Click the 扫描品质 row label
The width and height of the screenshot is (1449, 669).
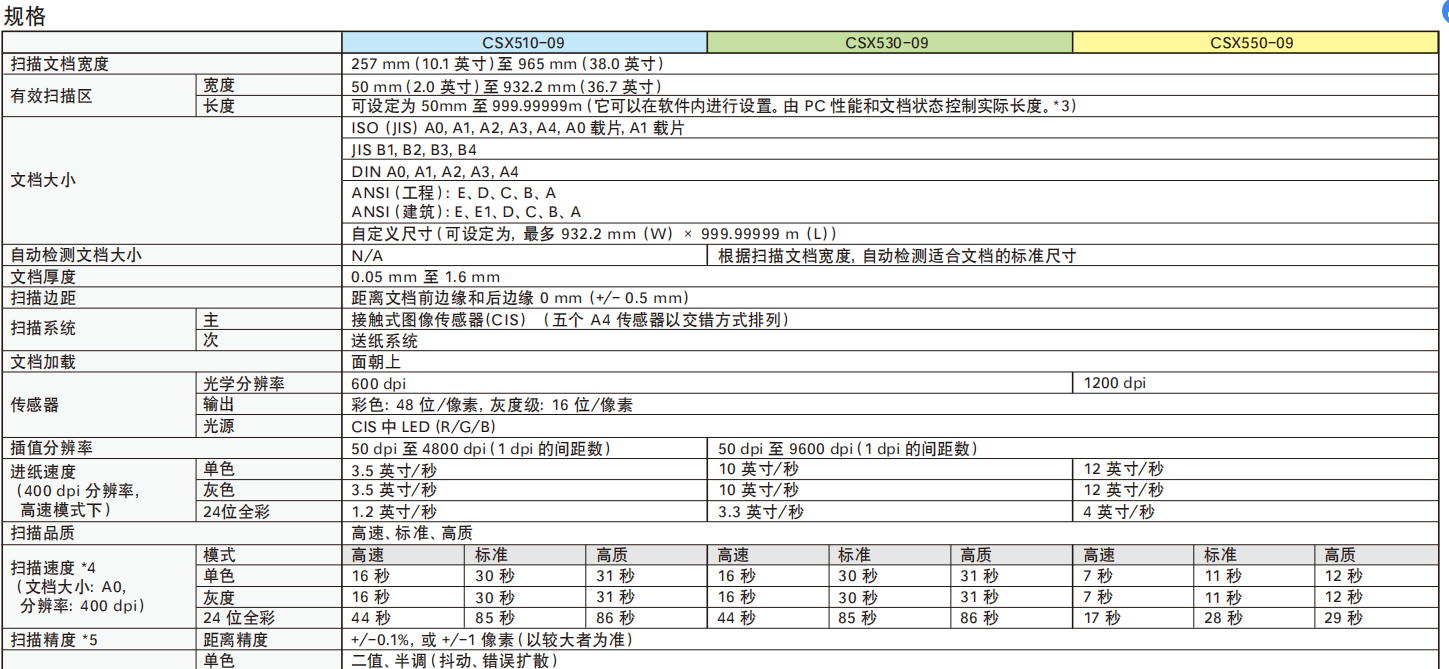(x=43, y=533)
